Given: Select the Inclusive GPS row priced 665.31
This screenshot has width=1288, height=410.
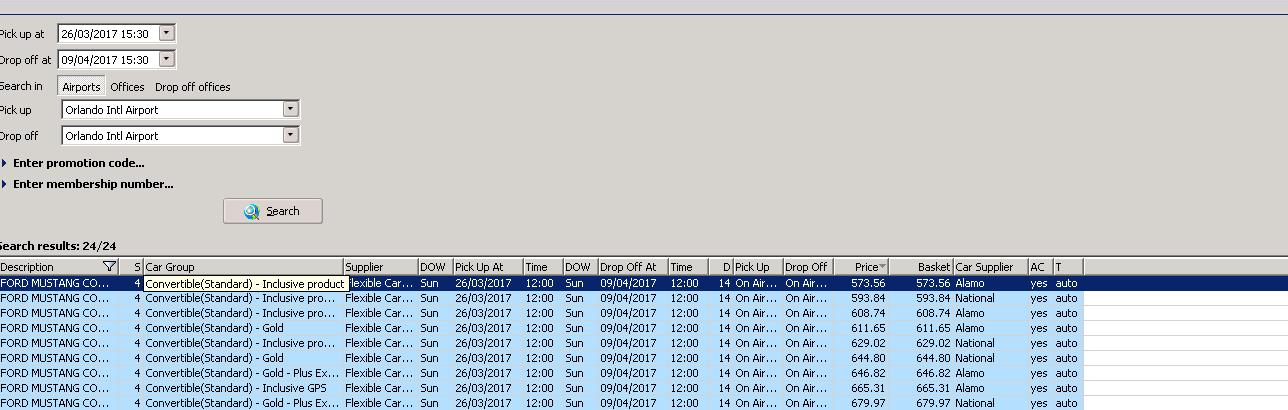Looking at the screenshot, I should [542, 388].
